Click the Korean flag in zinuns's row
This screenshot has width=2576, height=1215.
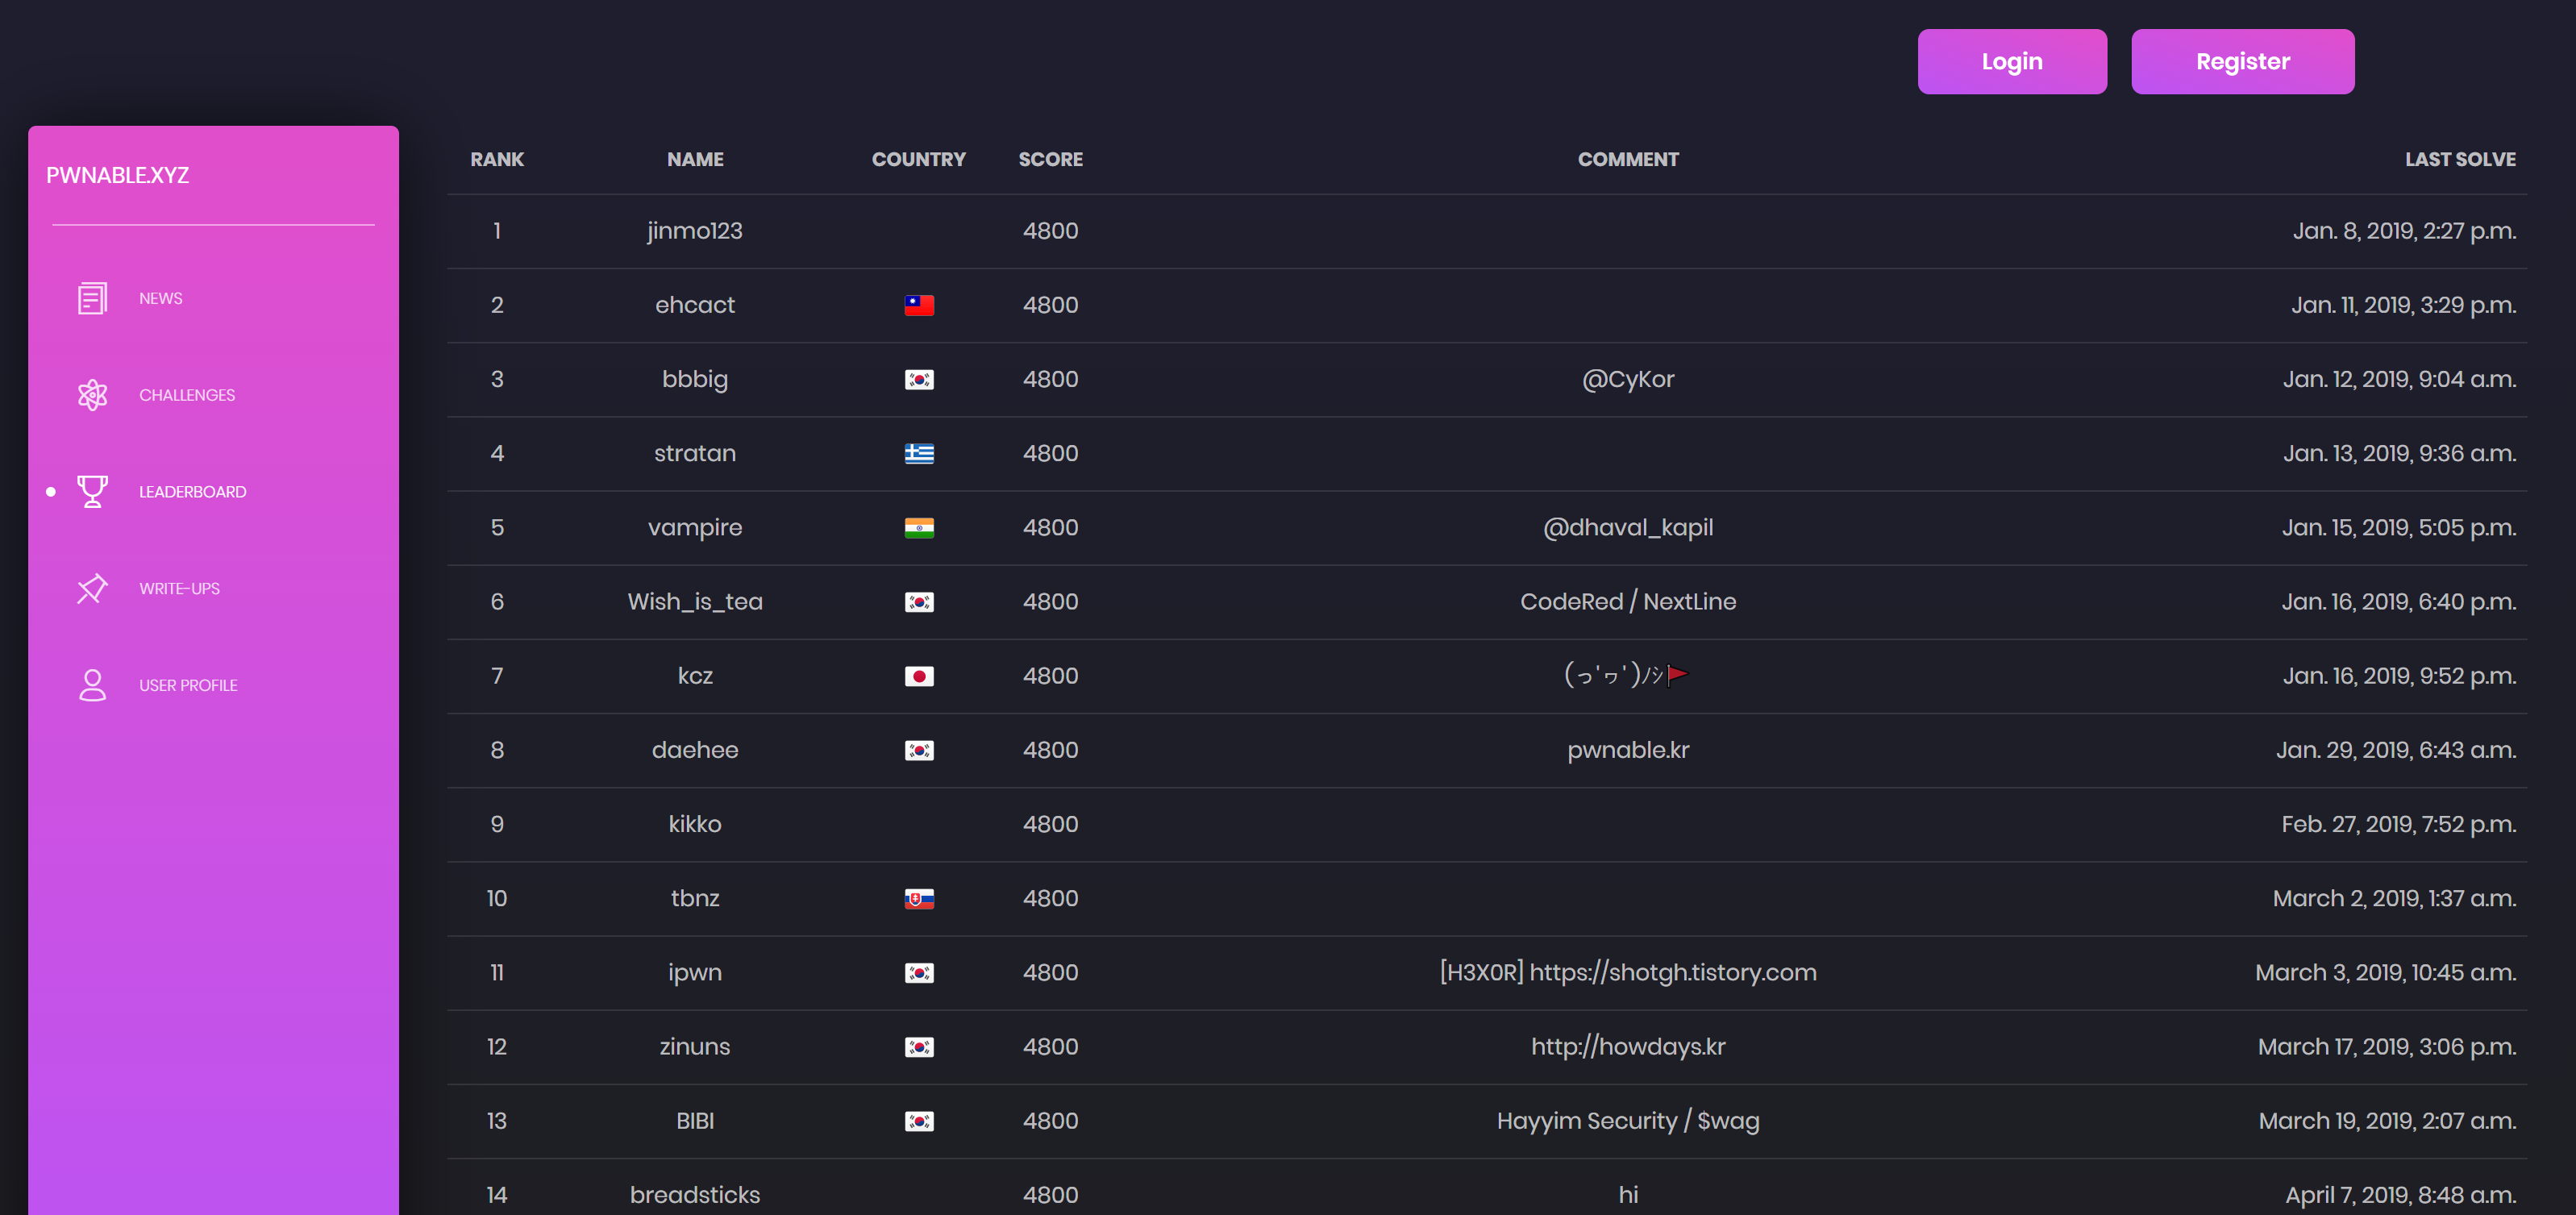(x=919, y=1047)
